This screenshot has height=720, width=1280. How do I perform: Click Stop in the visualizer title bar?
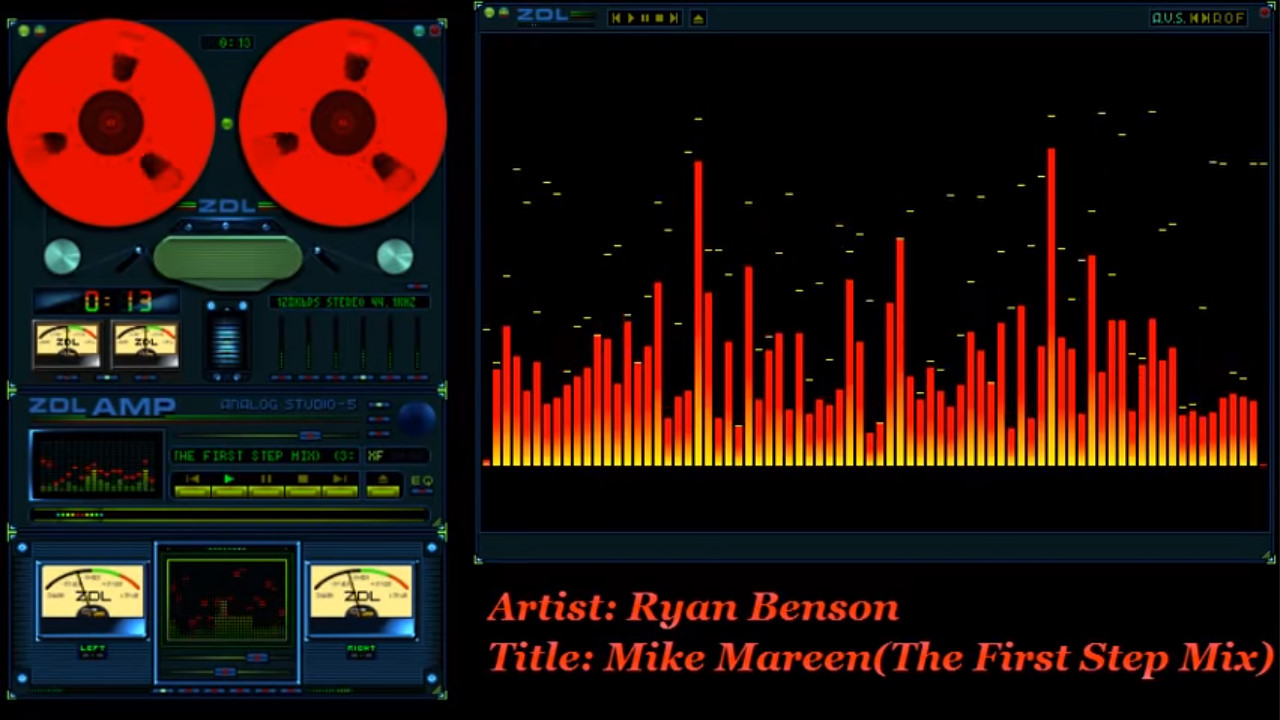658,18
